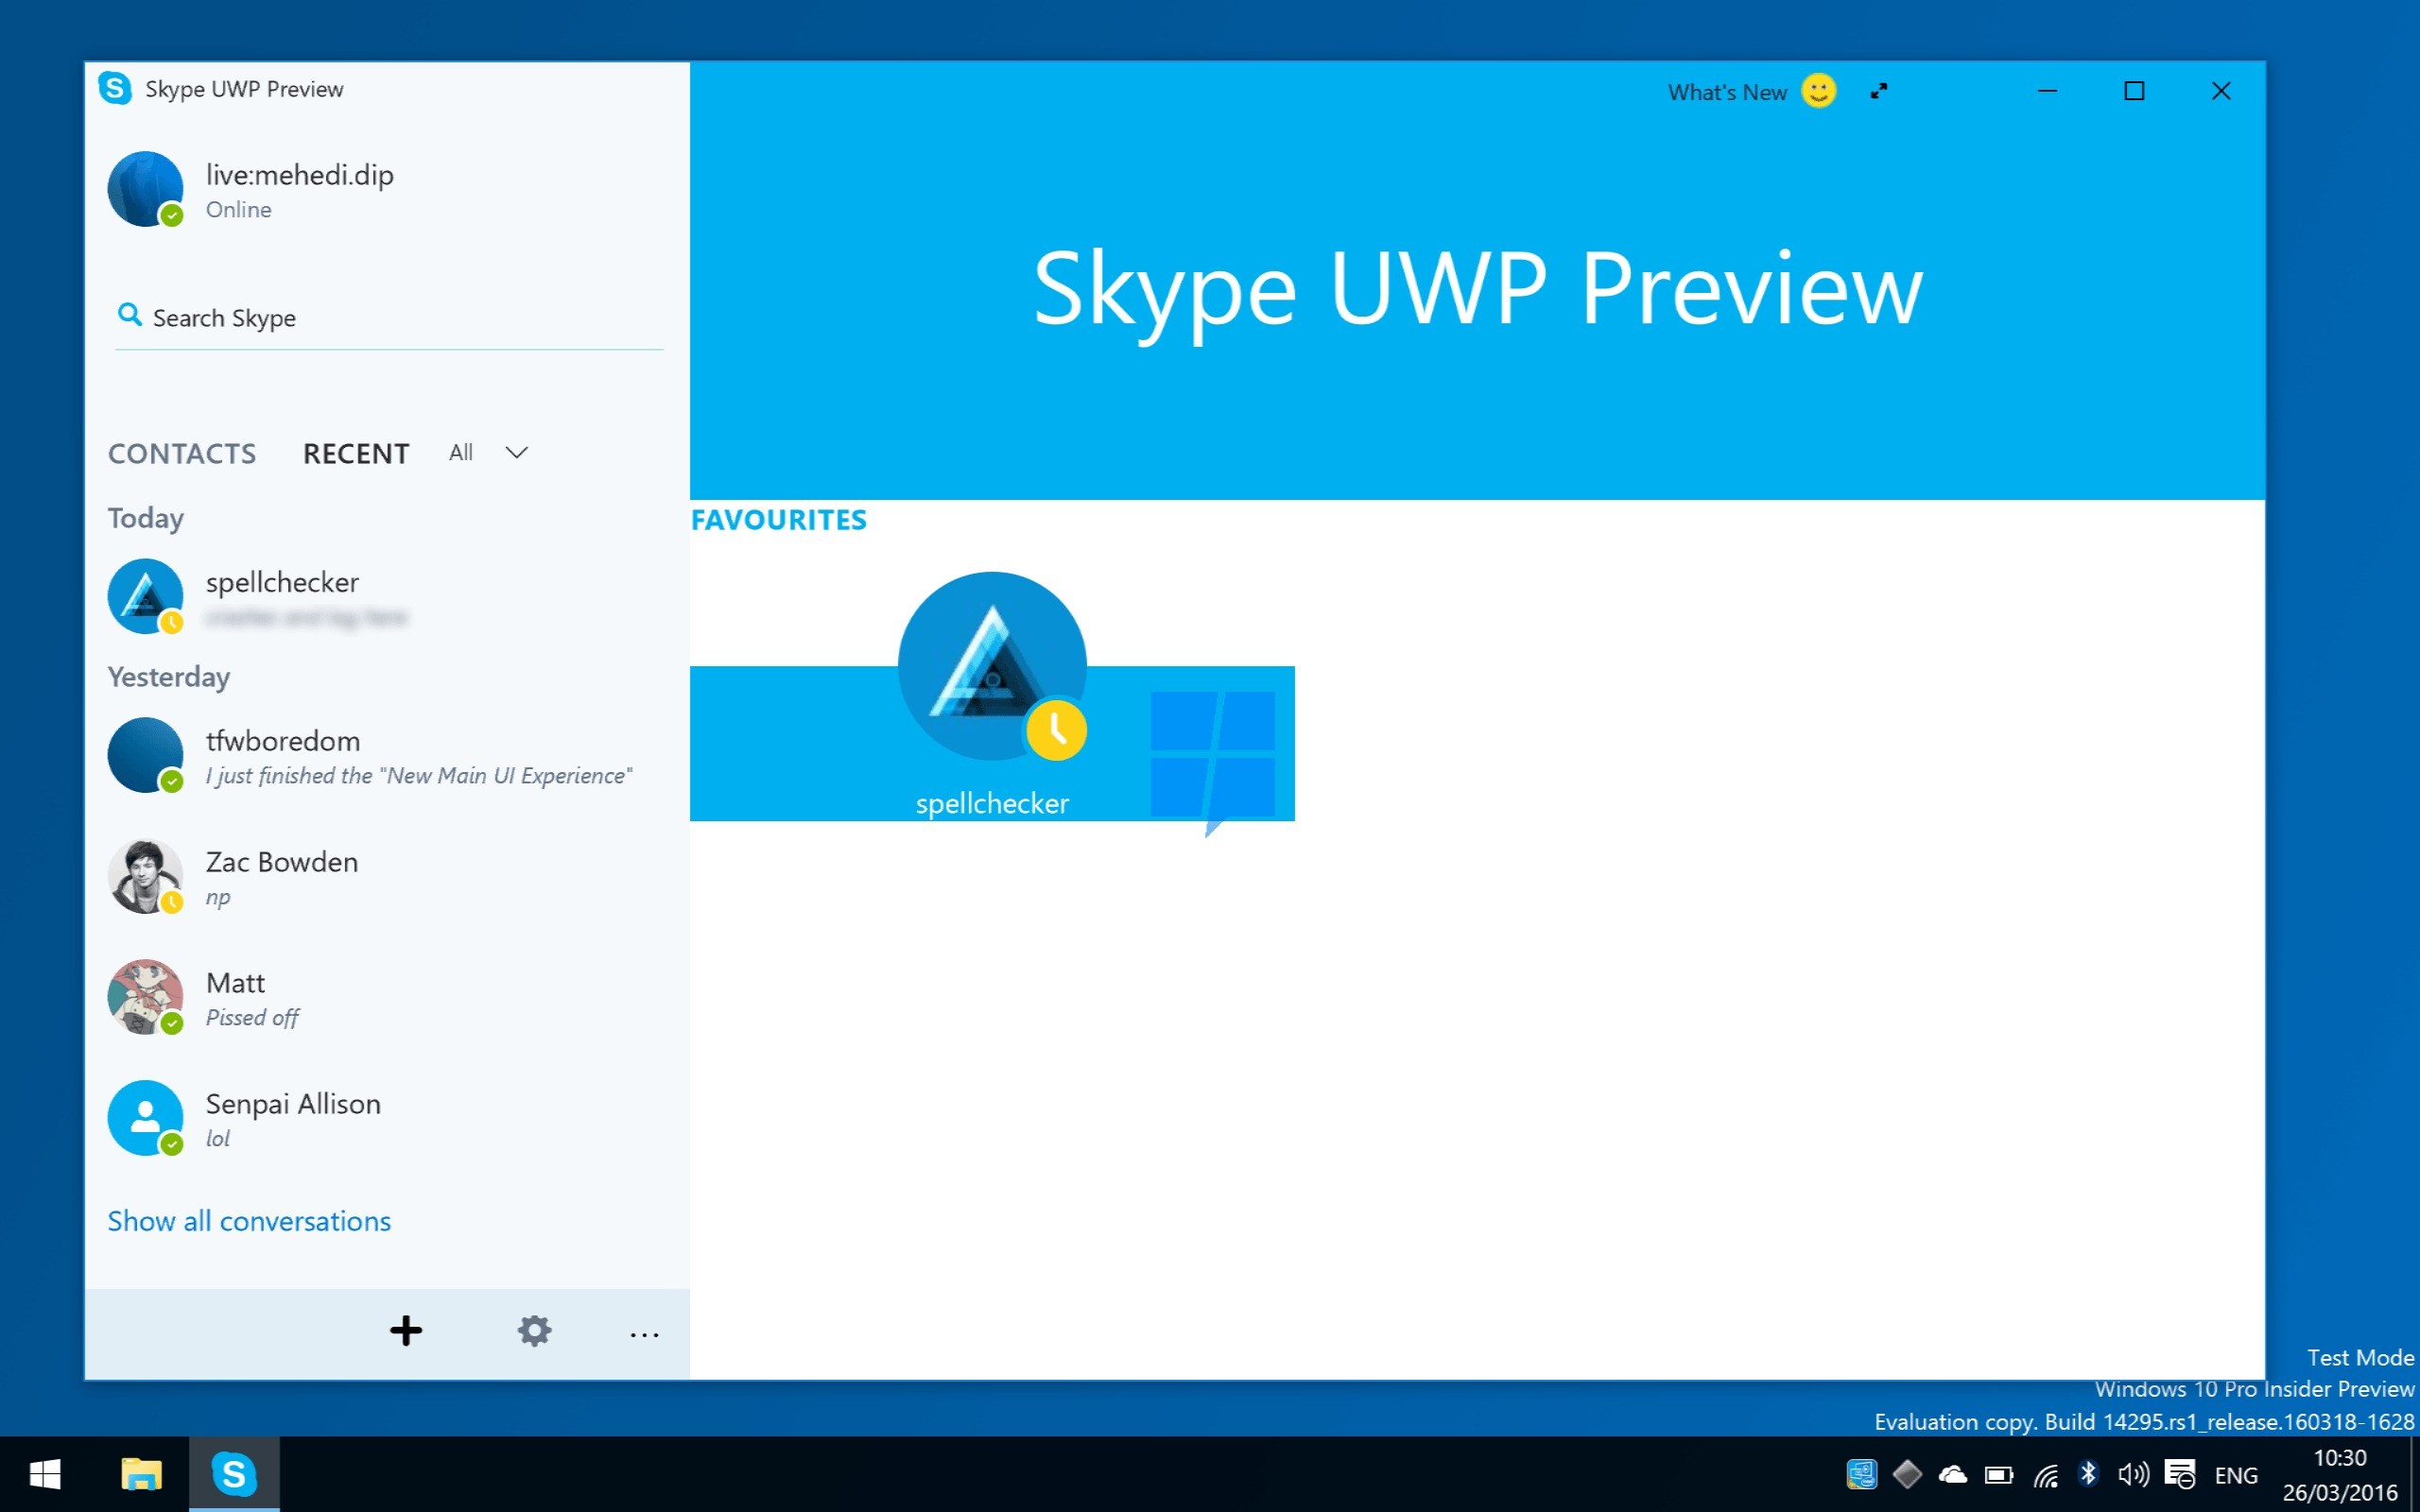Click the Show all conversations link

click(x=249, y=1221)
